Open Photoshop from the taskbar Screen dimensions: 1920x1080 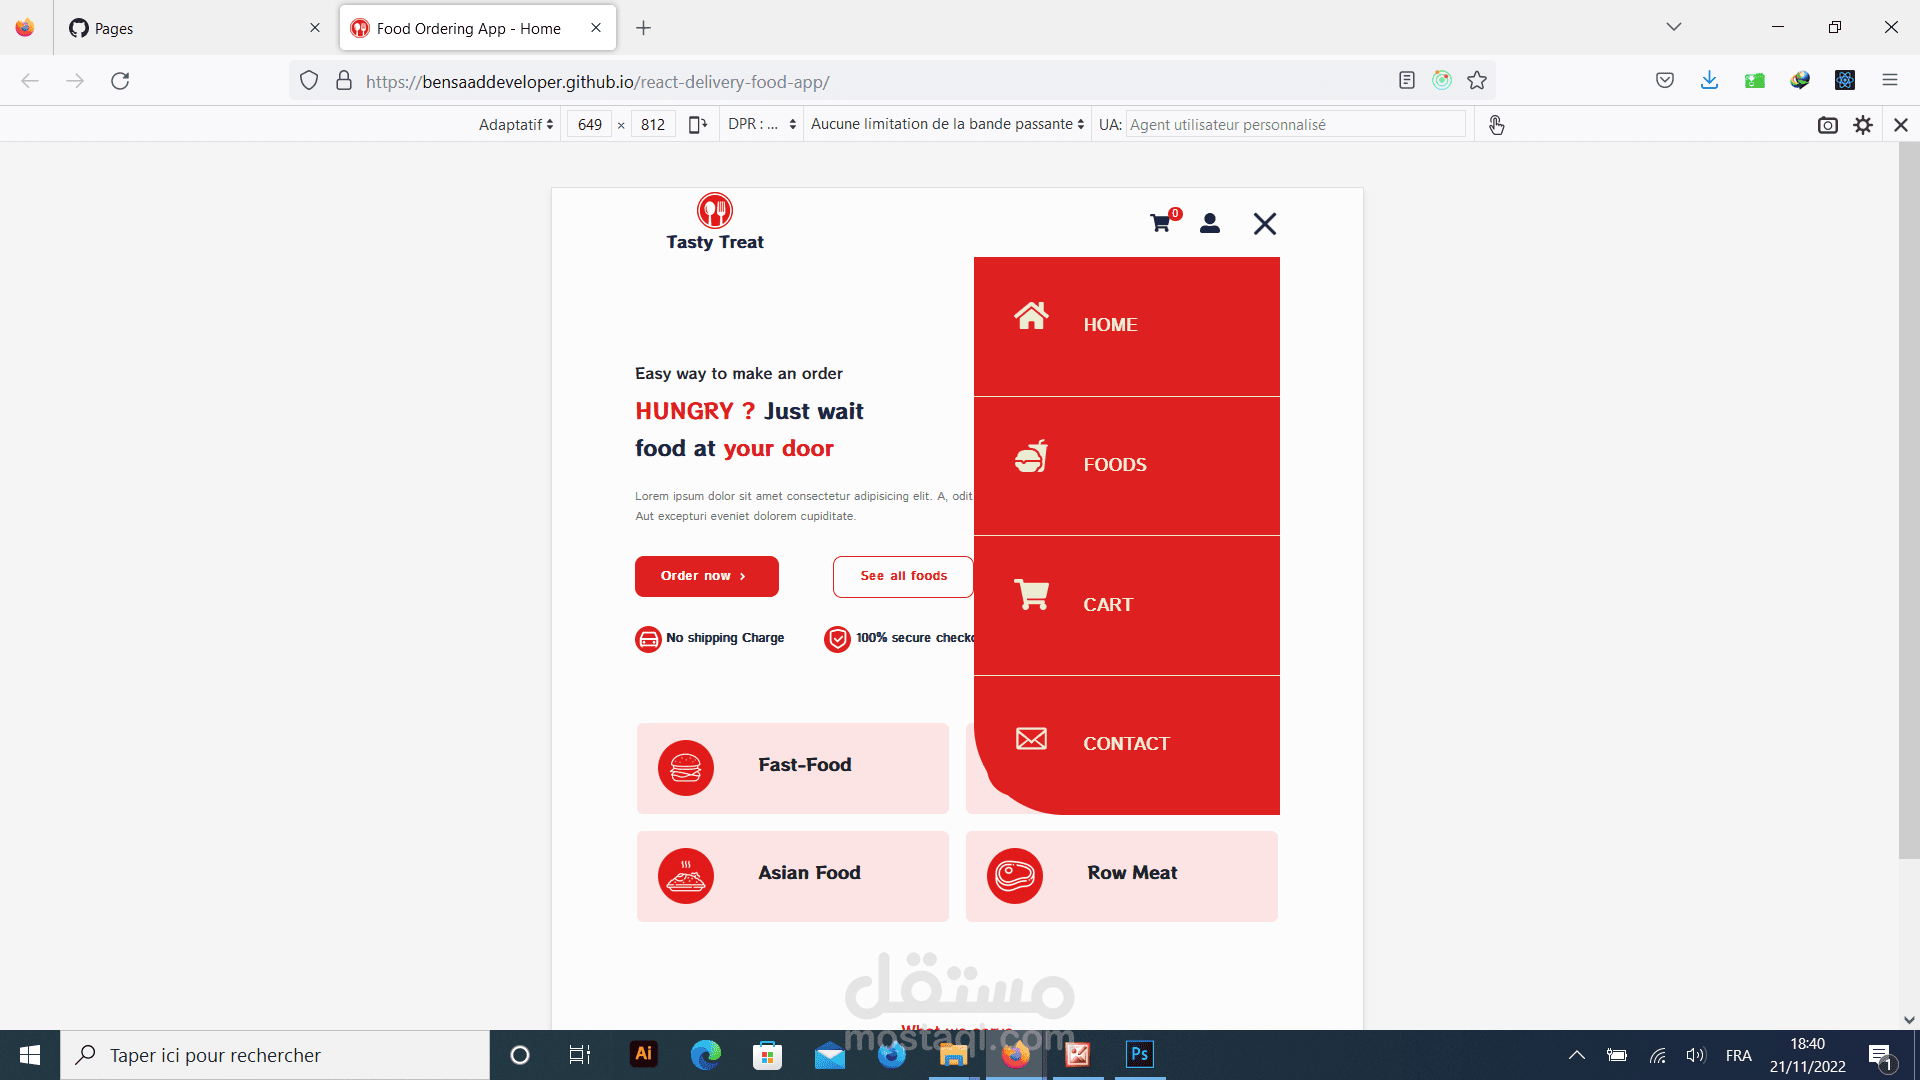click(x=1139, y=1054)
